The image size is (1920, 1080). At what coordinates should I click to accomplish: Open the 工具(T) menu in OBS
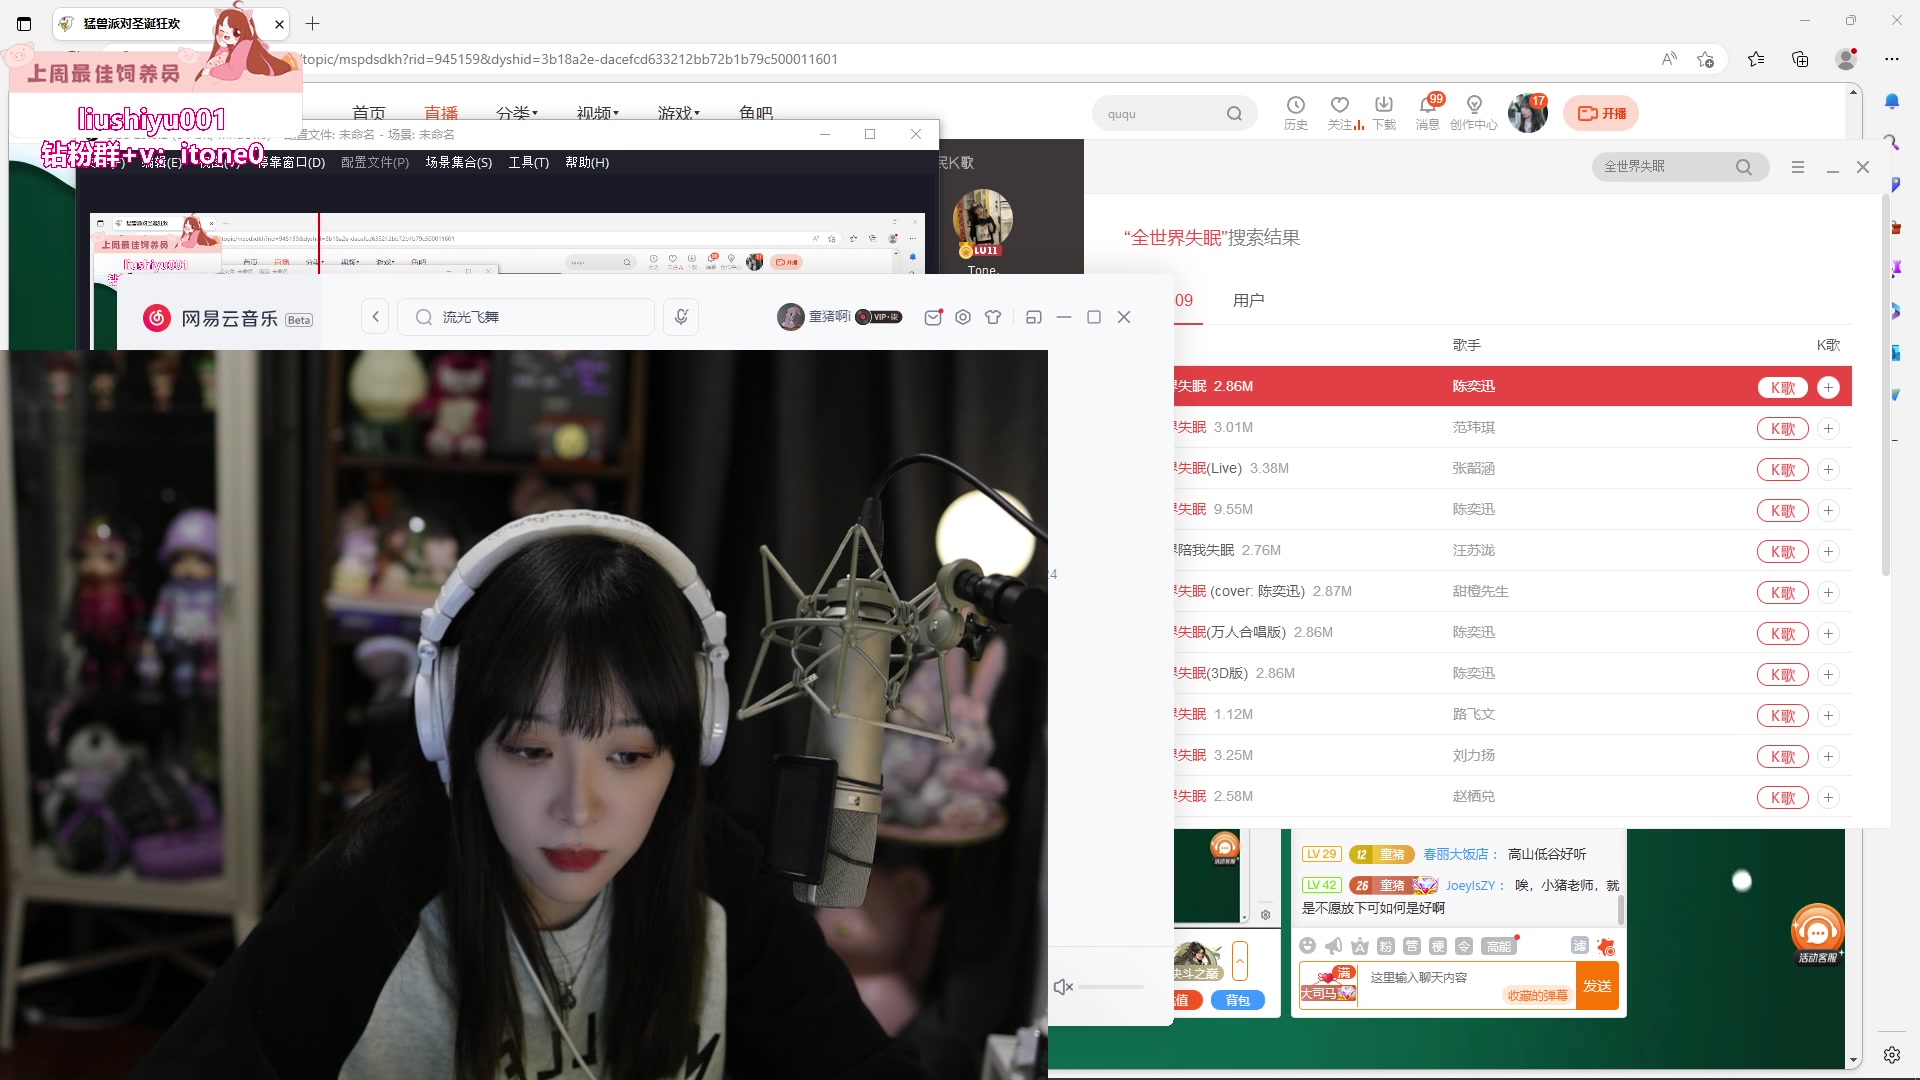[529, 162]
